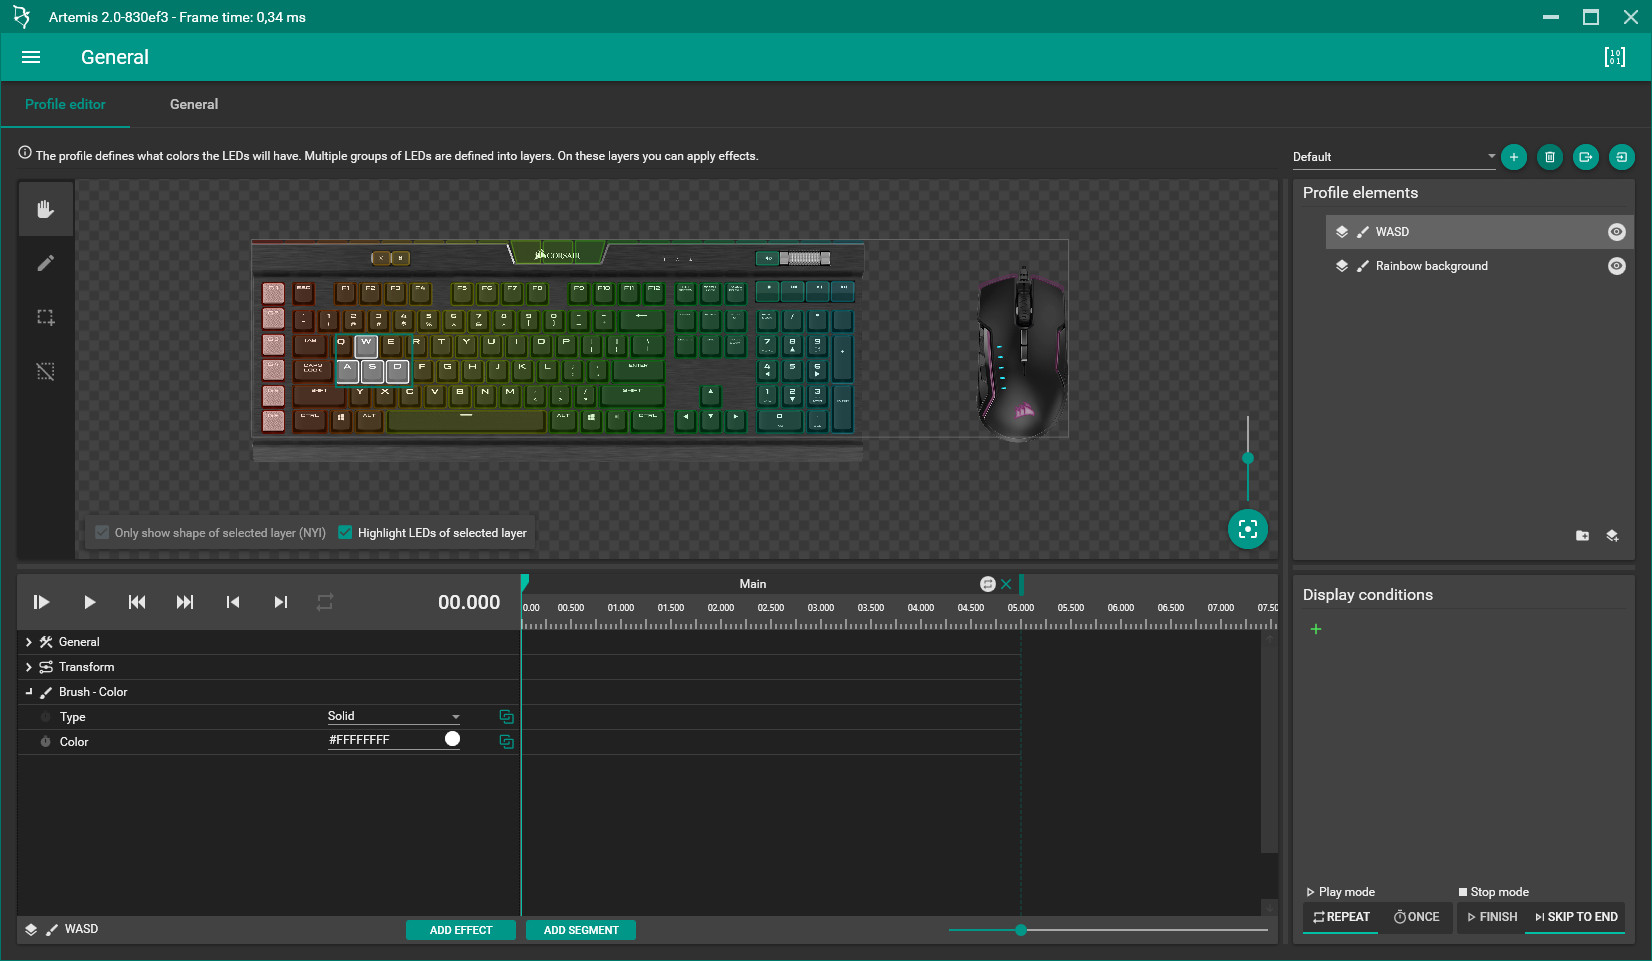This screenshot has height=961, width=1652.
Task: Select the pencil edit LED tool
Action: coord(45,263)
